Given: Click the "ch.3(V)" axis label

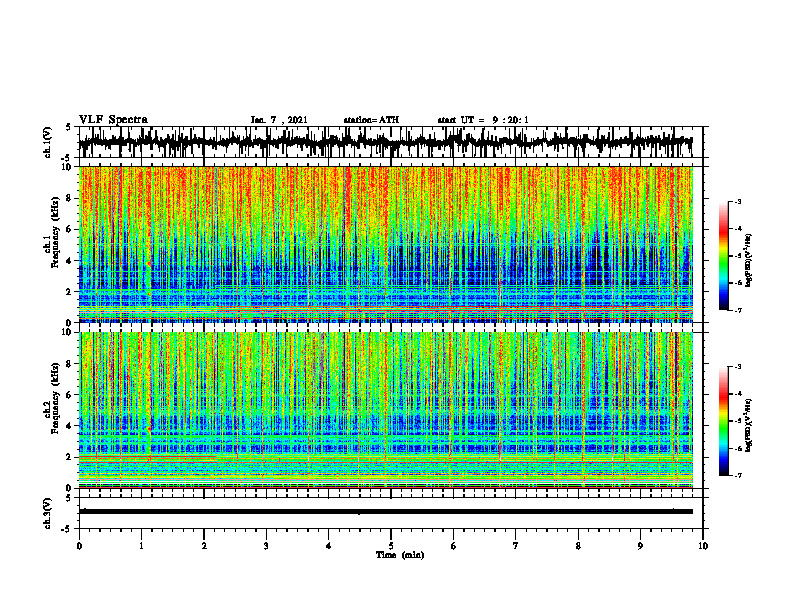Looking at the screenshot, I should coord(48,514).
